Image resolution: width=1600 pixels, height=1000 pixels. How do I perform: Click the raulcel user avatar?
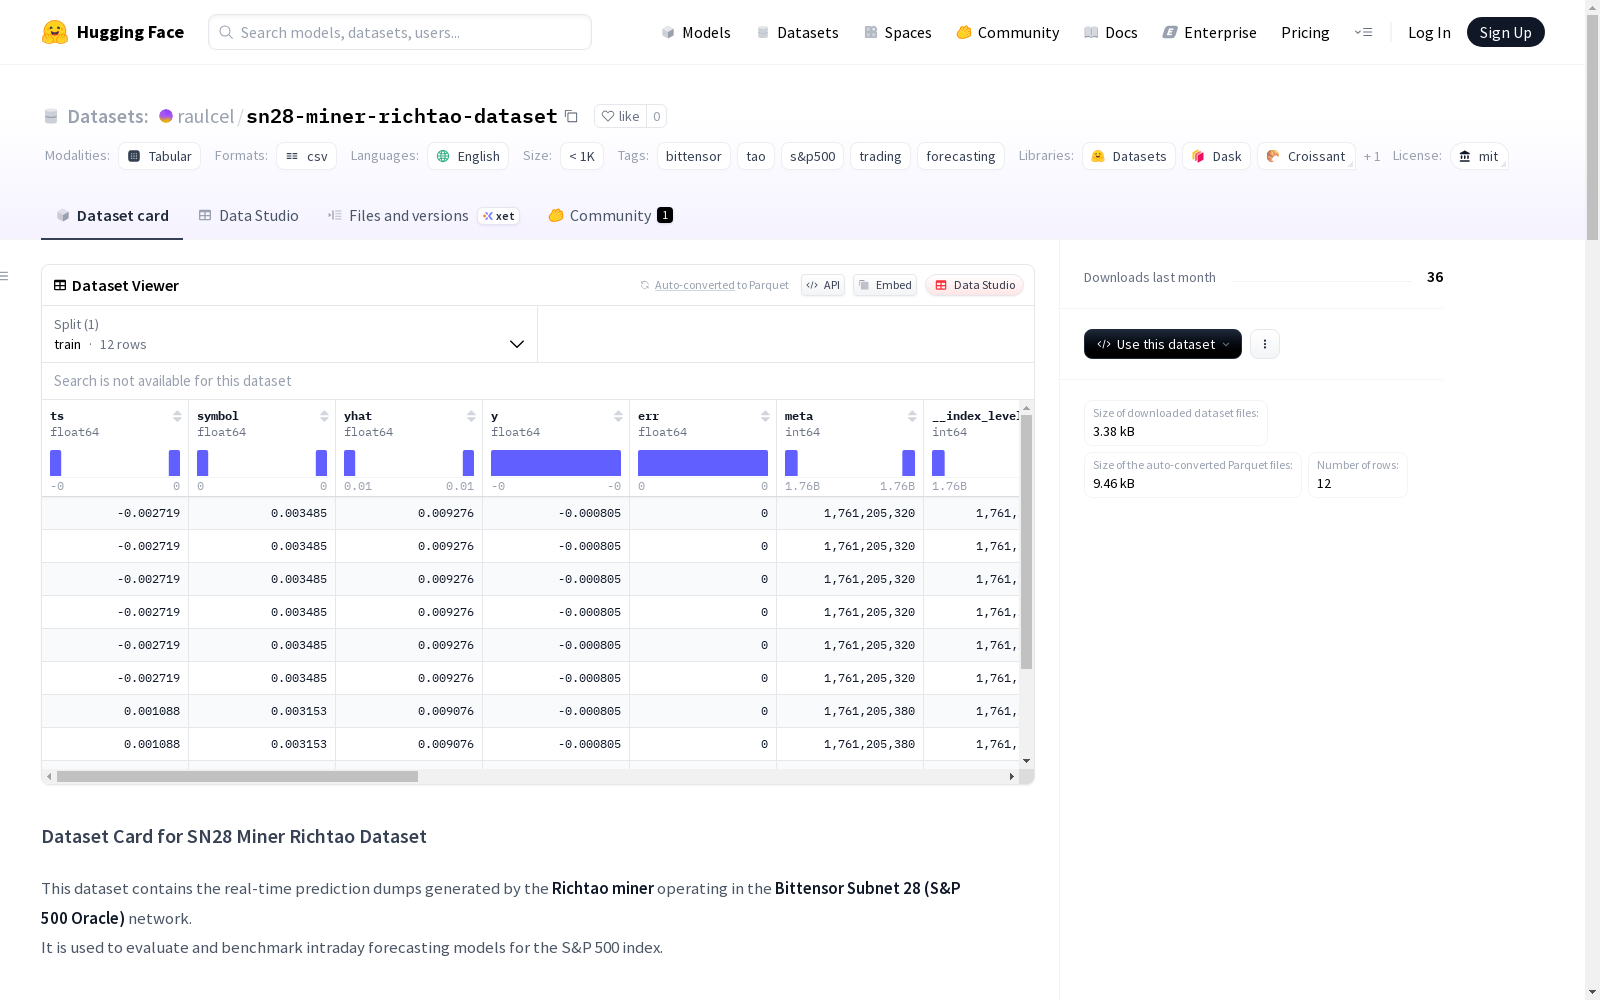(166, 116)
